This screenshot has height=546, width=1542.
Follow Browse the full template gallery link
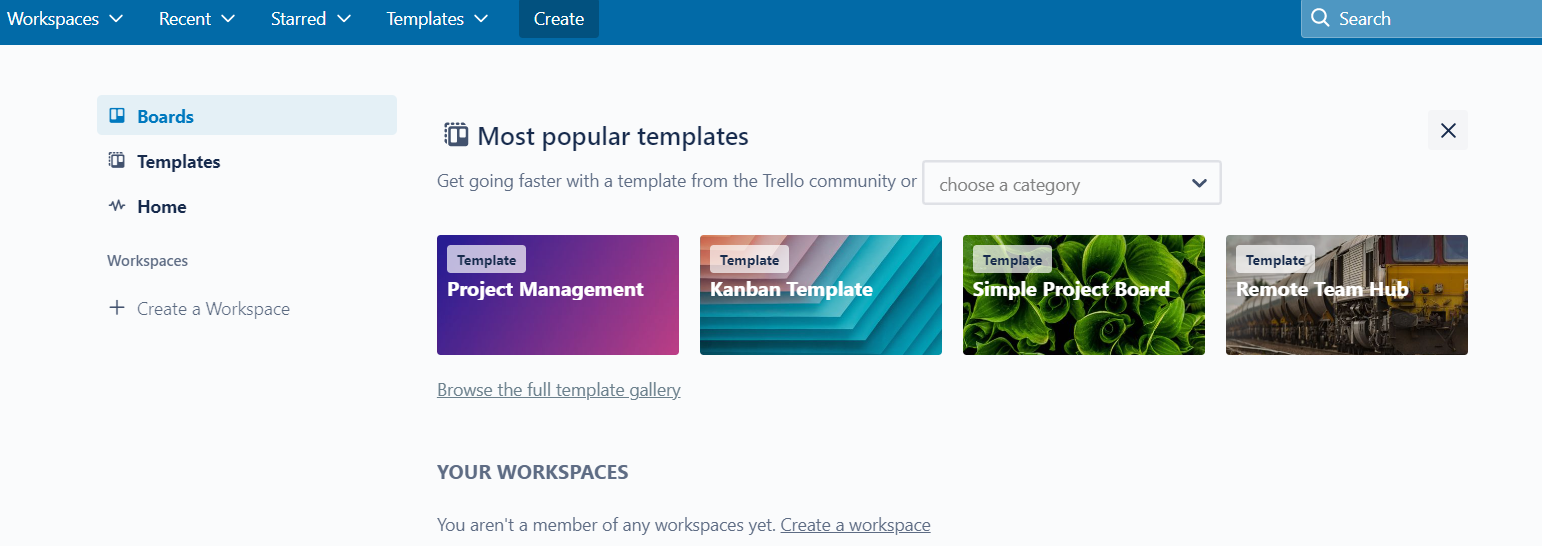(x=559, y=389)
